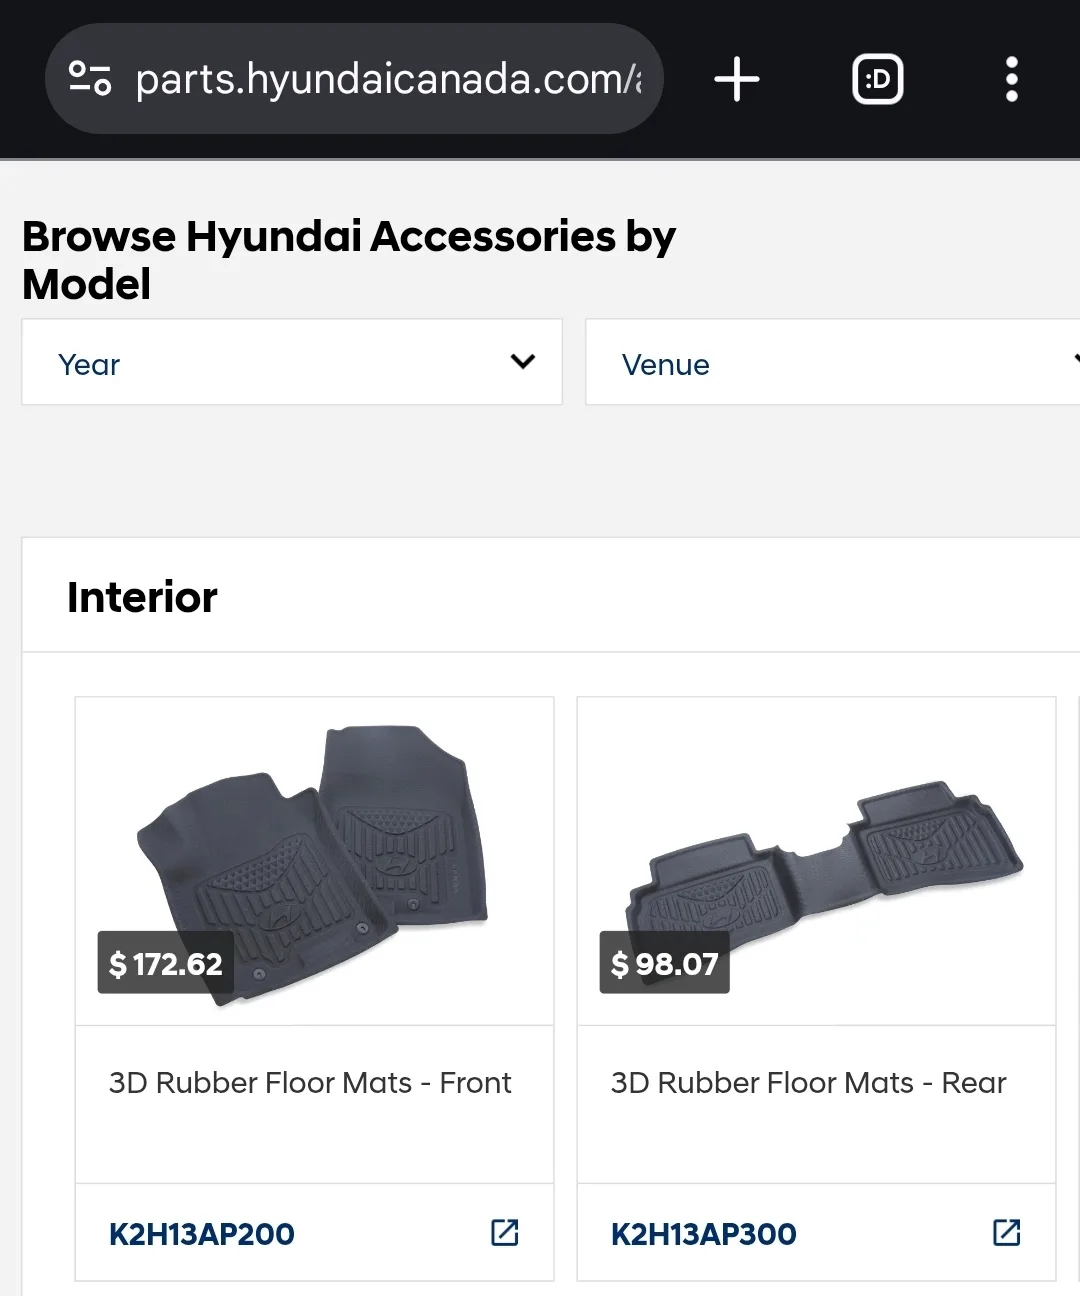This screenshot has height=1296, width=1080.
Task: Open the 3D Rubber Floor Mats - Front card
Action: (314, 1082)
